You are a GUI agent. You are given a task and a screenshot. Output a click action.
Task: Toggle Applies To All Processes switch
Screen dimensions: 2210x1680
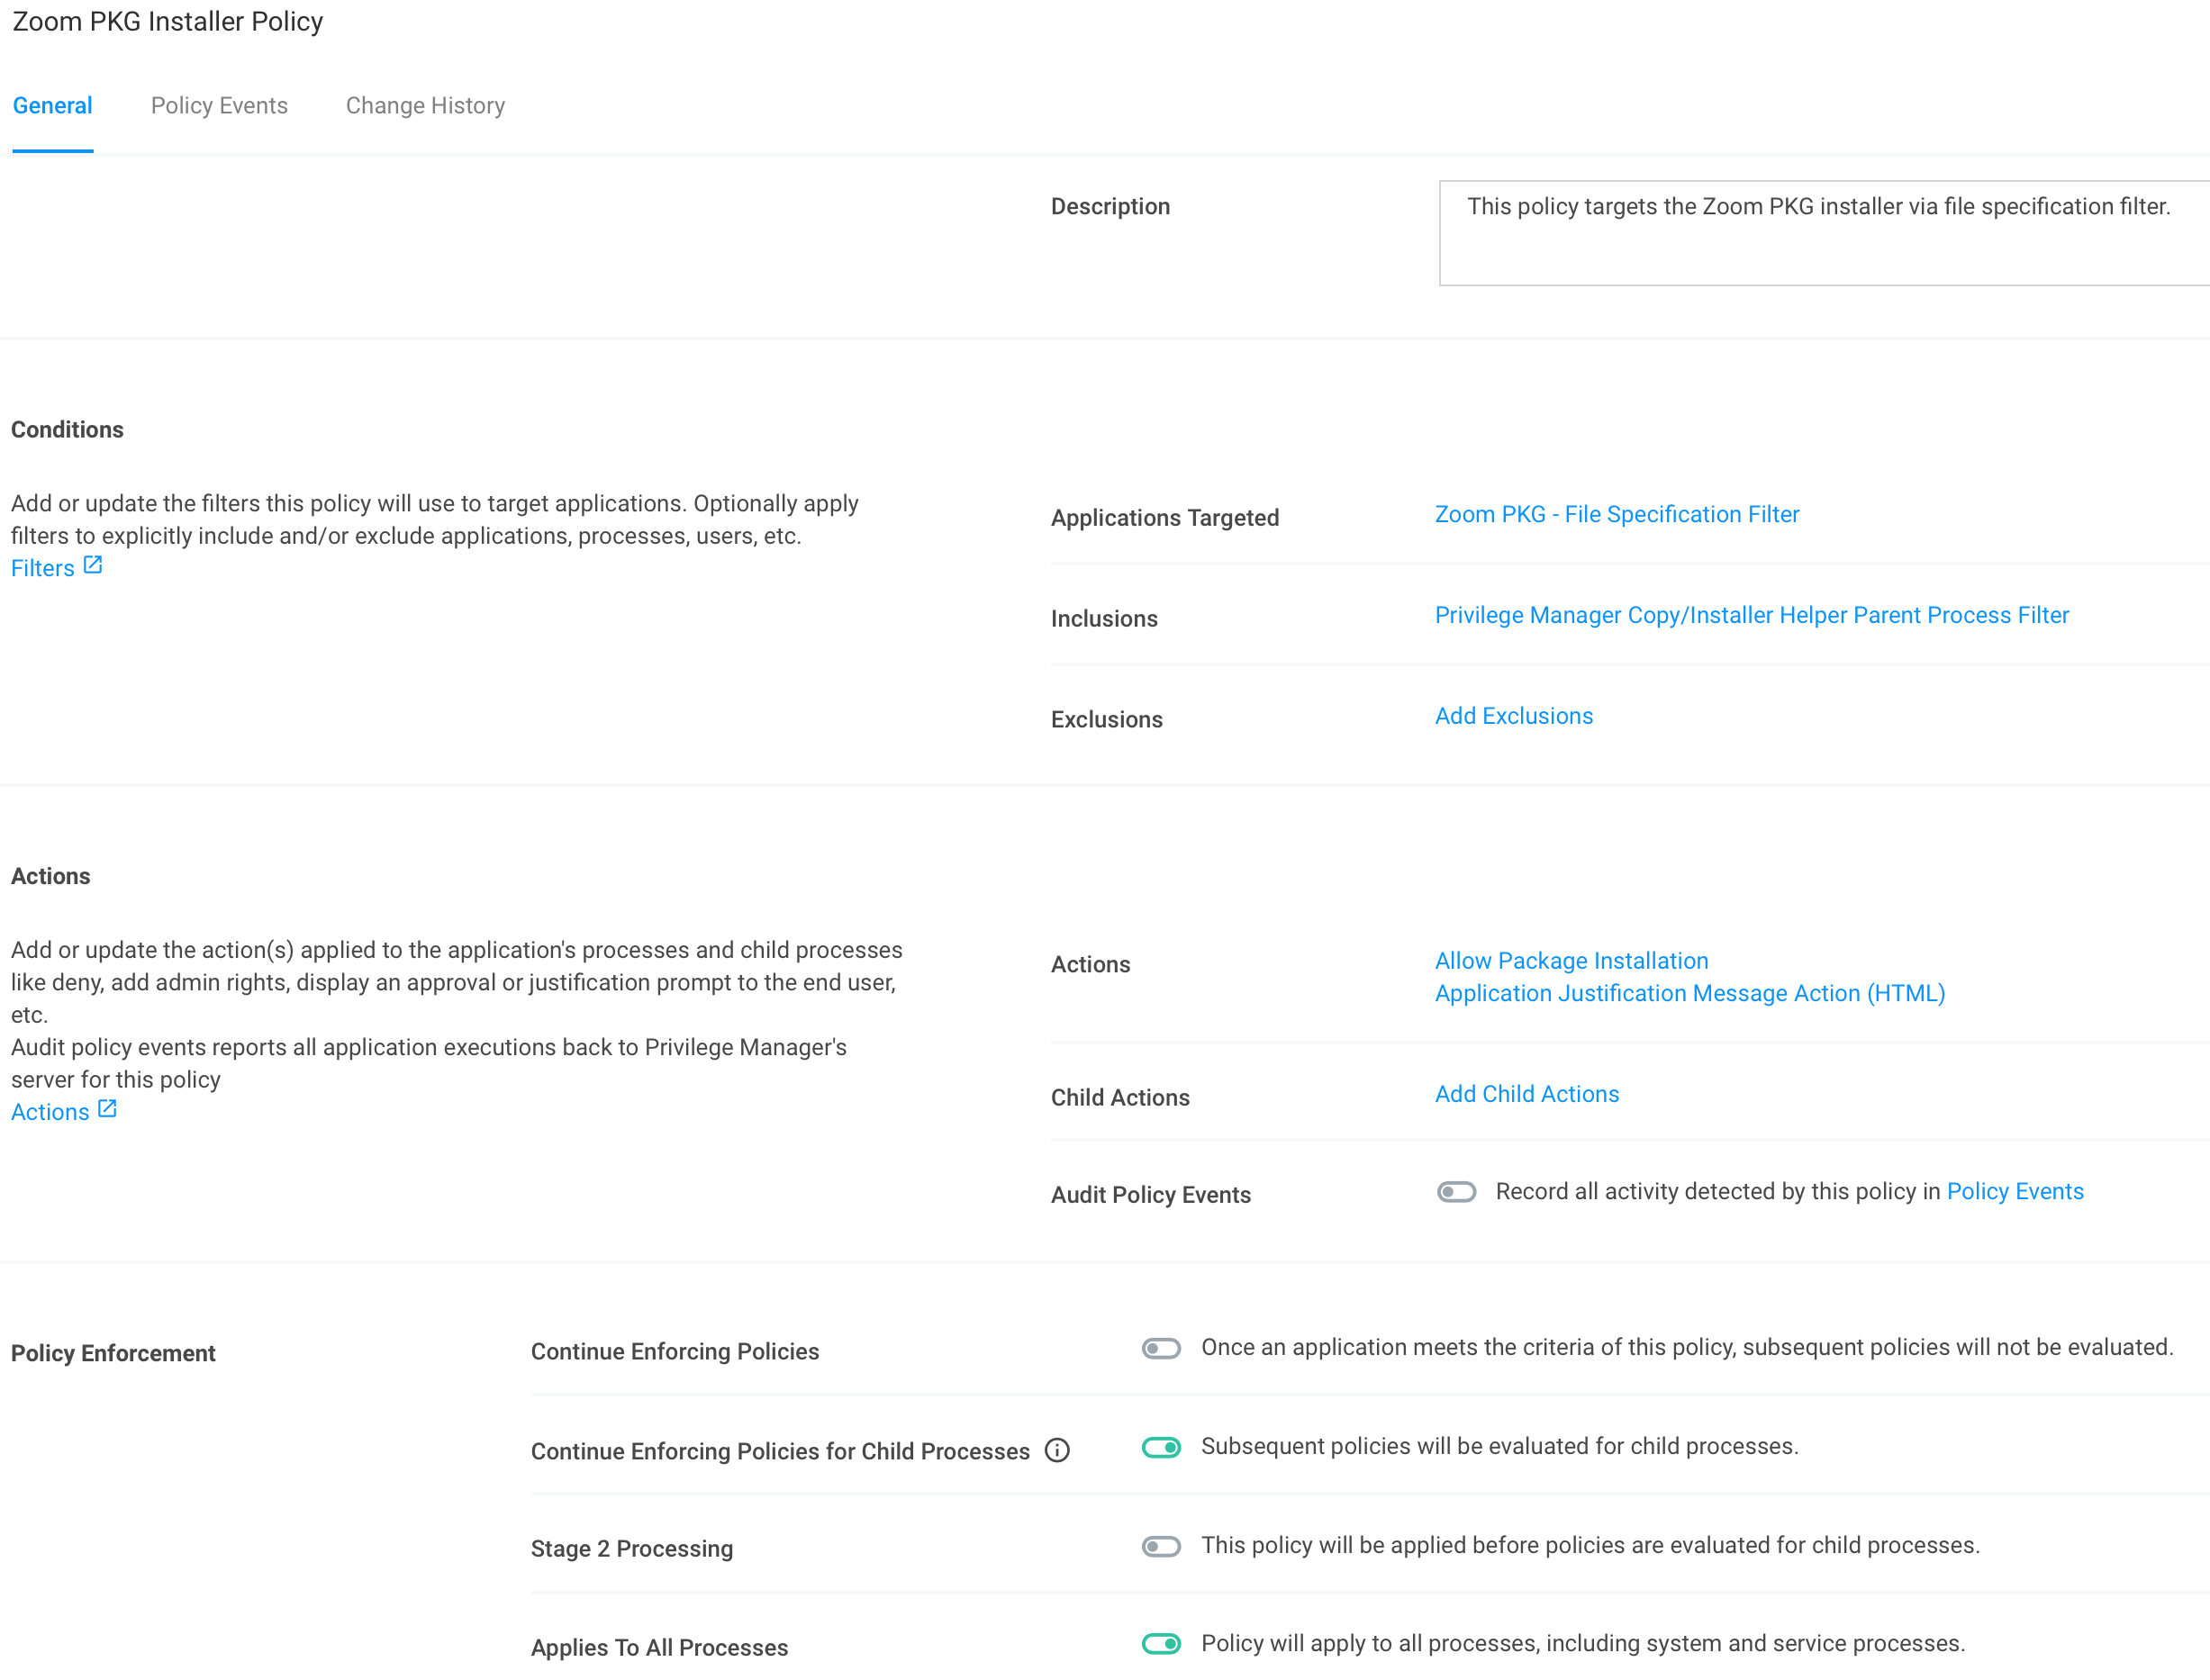coord(1161,1645)
